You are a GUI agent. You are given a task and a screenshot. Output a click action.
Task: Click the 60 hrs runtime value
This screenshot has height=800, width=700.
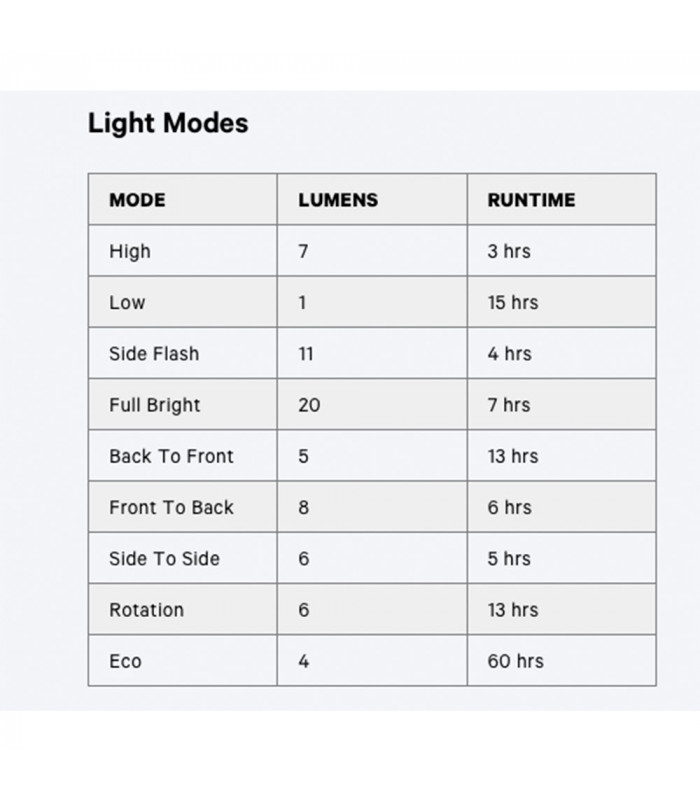pyautogui.click(x=515, y=661)
